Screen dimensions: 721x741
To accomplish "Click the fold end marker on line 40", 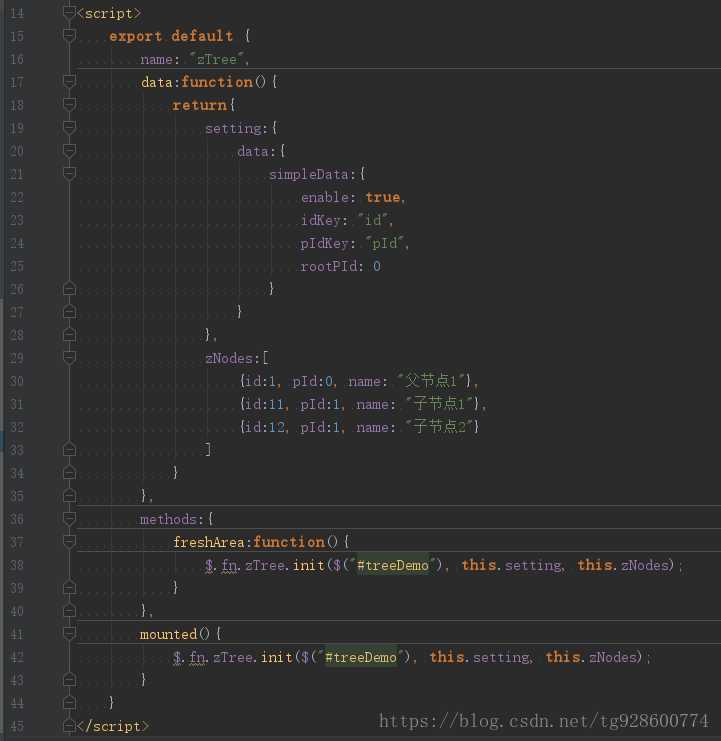I will 69,611.
